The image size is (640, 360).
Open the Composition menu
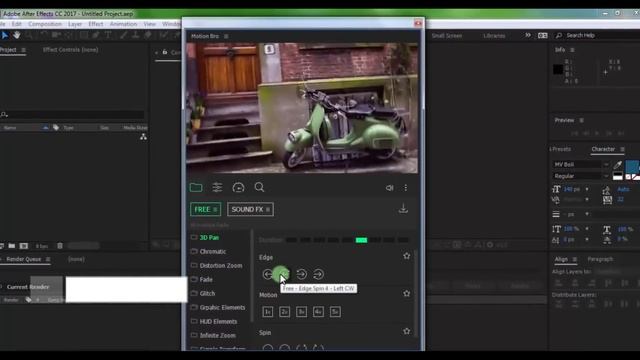tap(45, 24)
